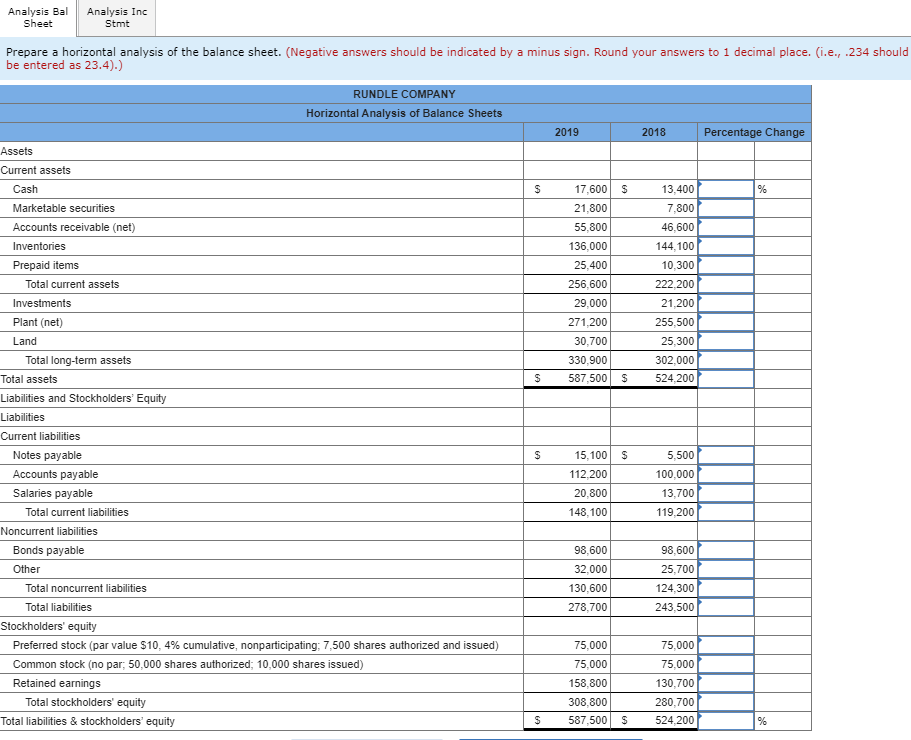Image resolution: width=911 pixels, height=740 pixels.
Task: Click the Cash percentage change input field
Action: (x=726, y=189)
